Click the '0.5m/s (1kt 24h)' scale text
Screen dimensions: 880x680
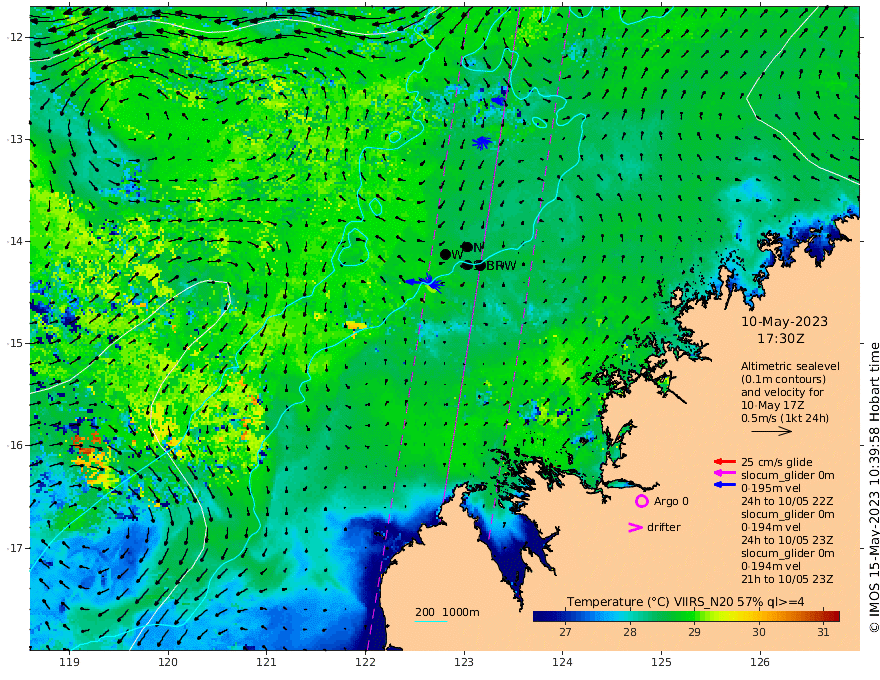pos(785,418)
